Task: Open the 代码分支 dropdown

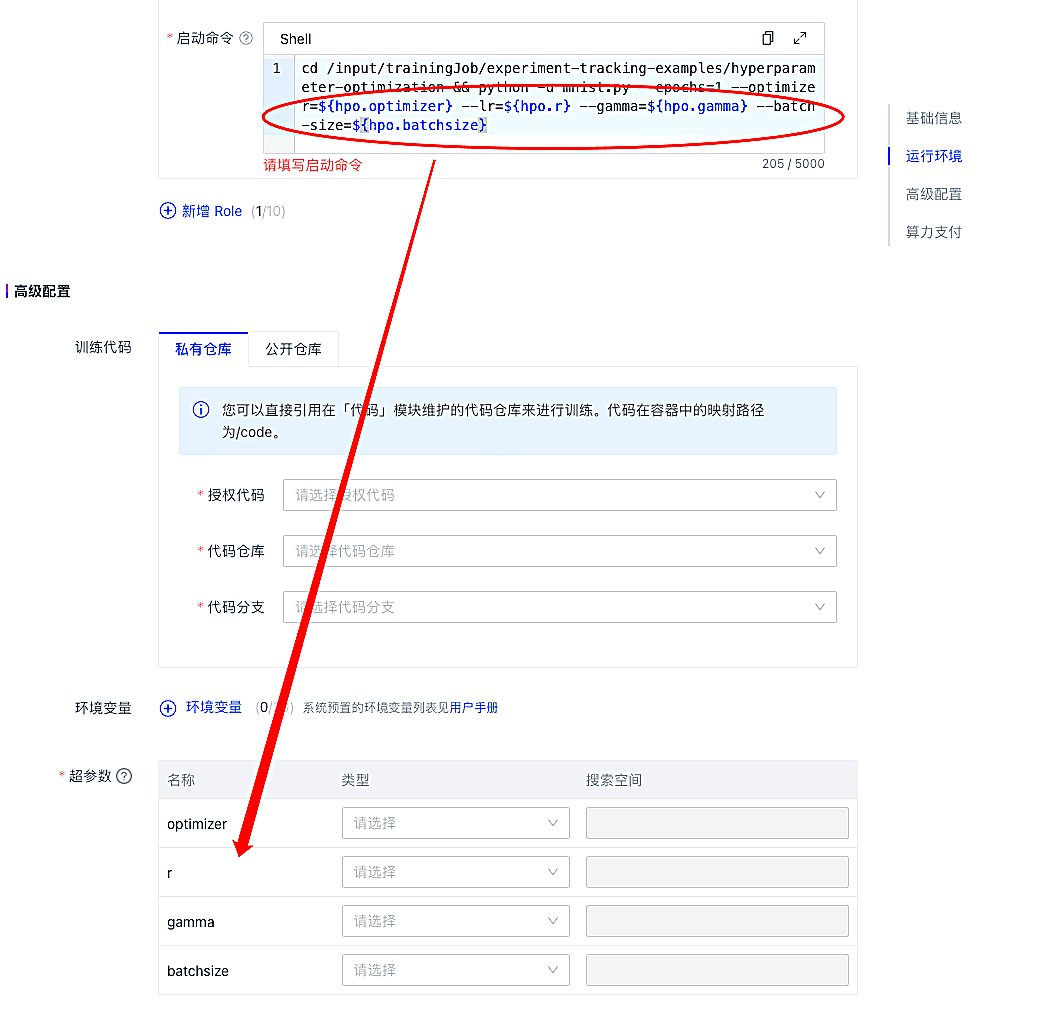Action: point(559,607)
